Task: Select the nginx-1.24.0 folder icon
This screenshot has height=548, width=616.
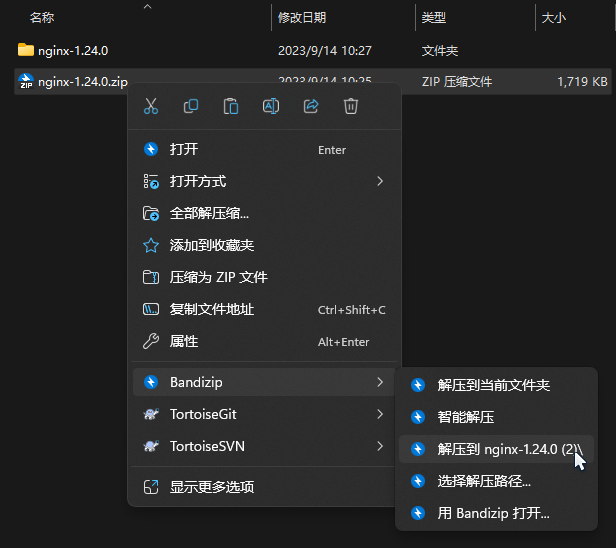Action: tap(26, 50)
